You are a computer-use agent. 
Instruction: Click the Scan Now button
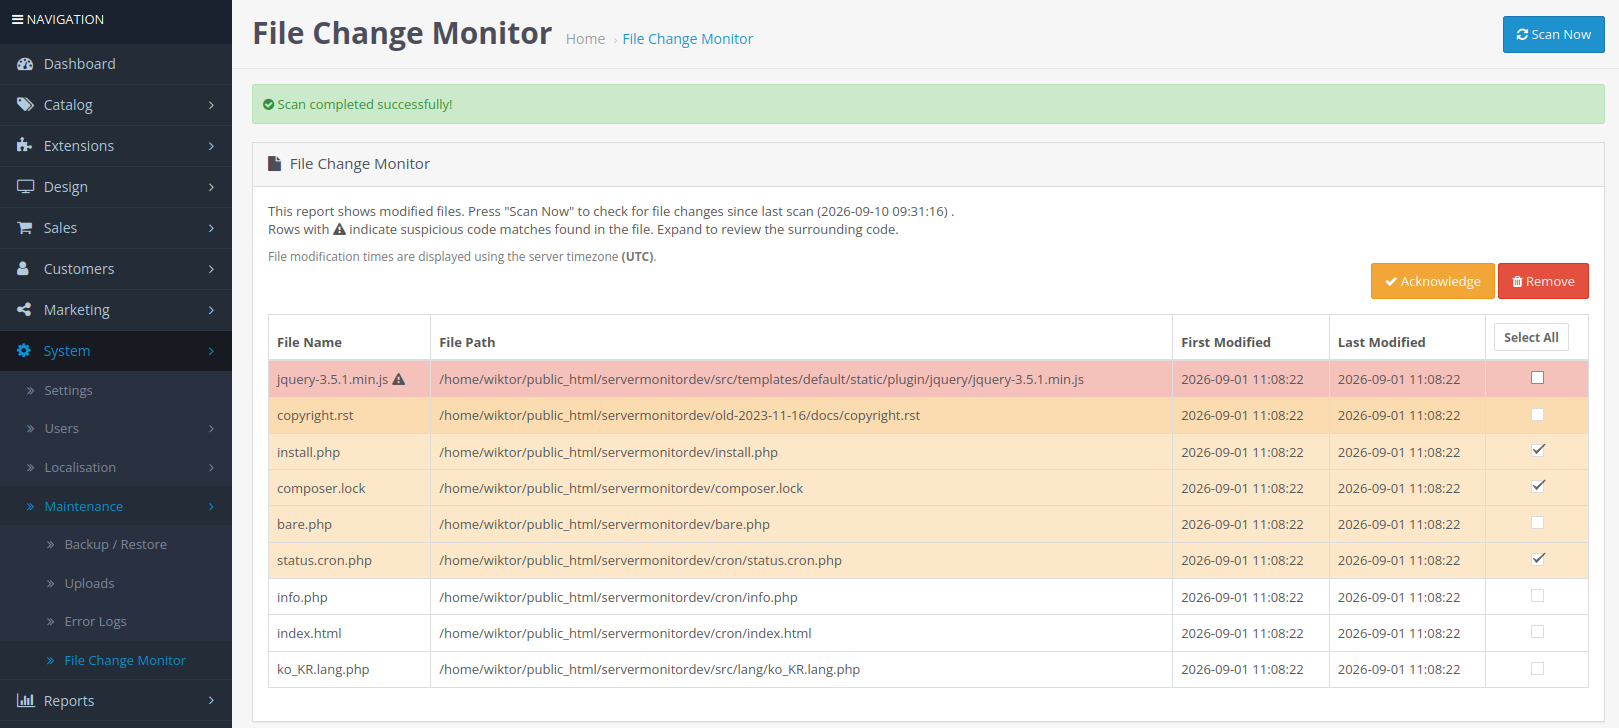(x=1553, y=34)
